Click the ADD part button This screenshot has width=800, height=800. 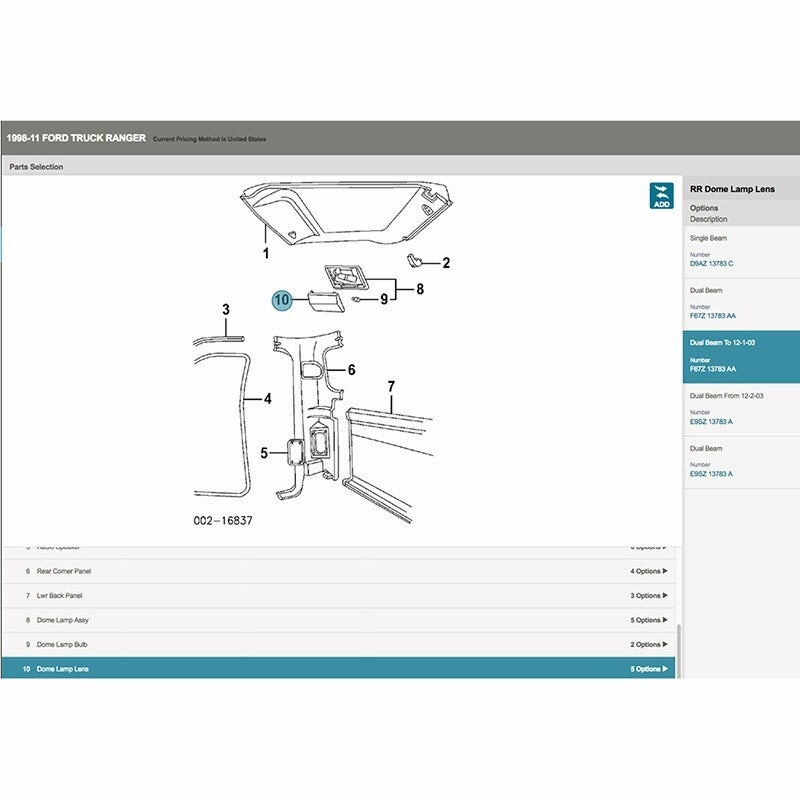(x=661, y=196)
